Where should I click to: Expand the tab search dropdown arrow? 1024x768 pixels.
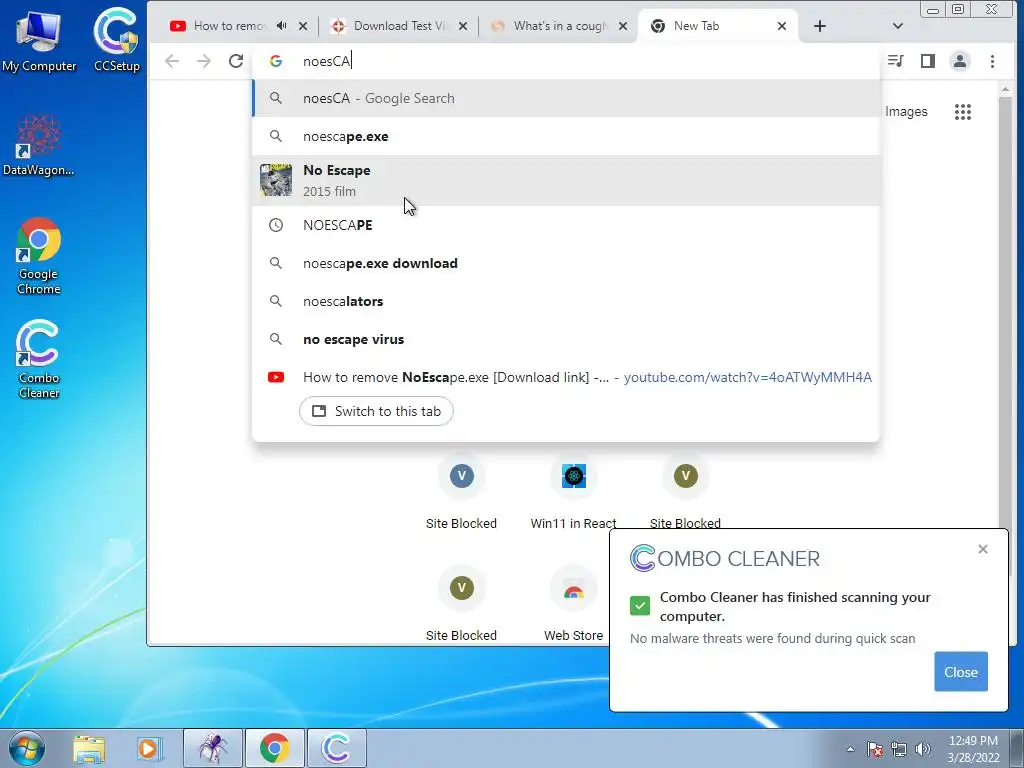898,26
